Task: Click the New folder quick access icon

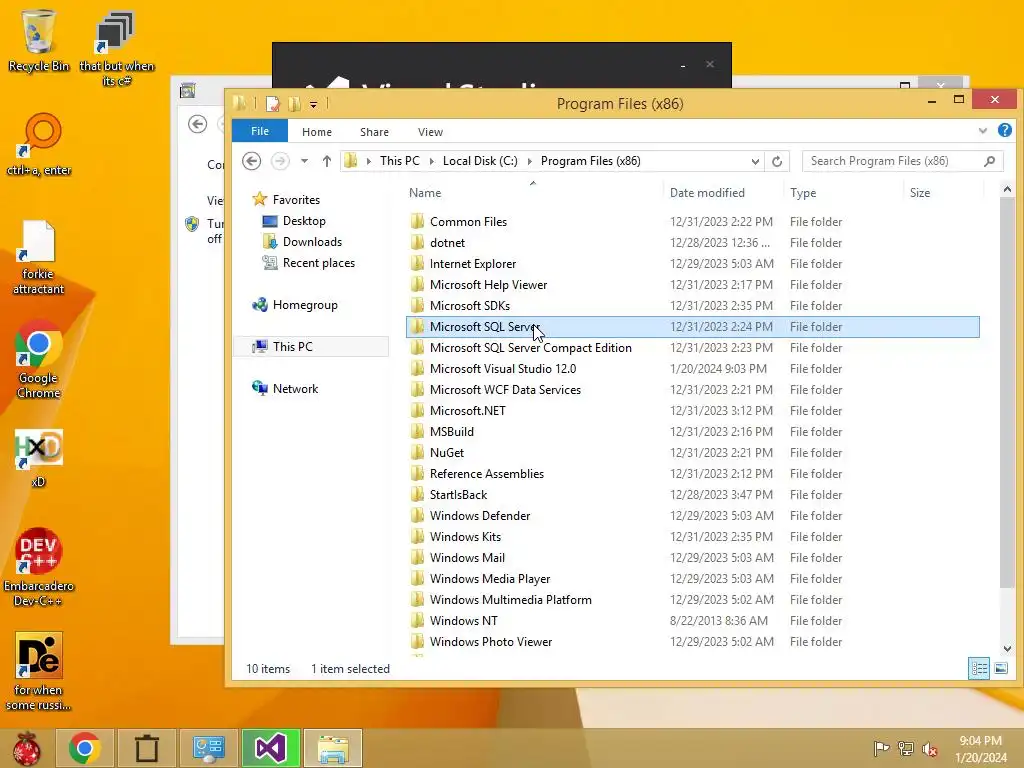Action: coord(295,104)
